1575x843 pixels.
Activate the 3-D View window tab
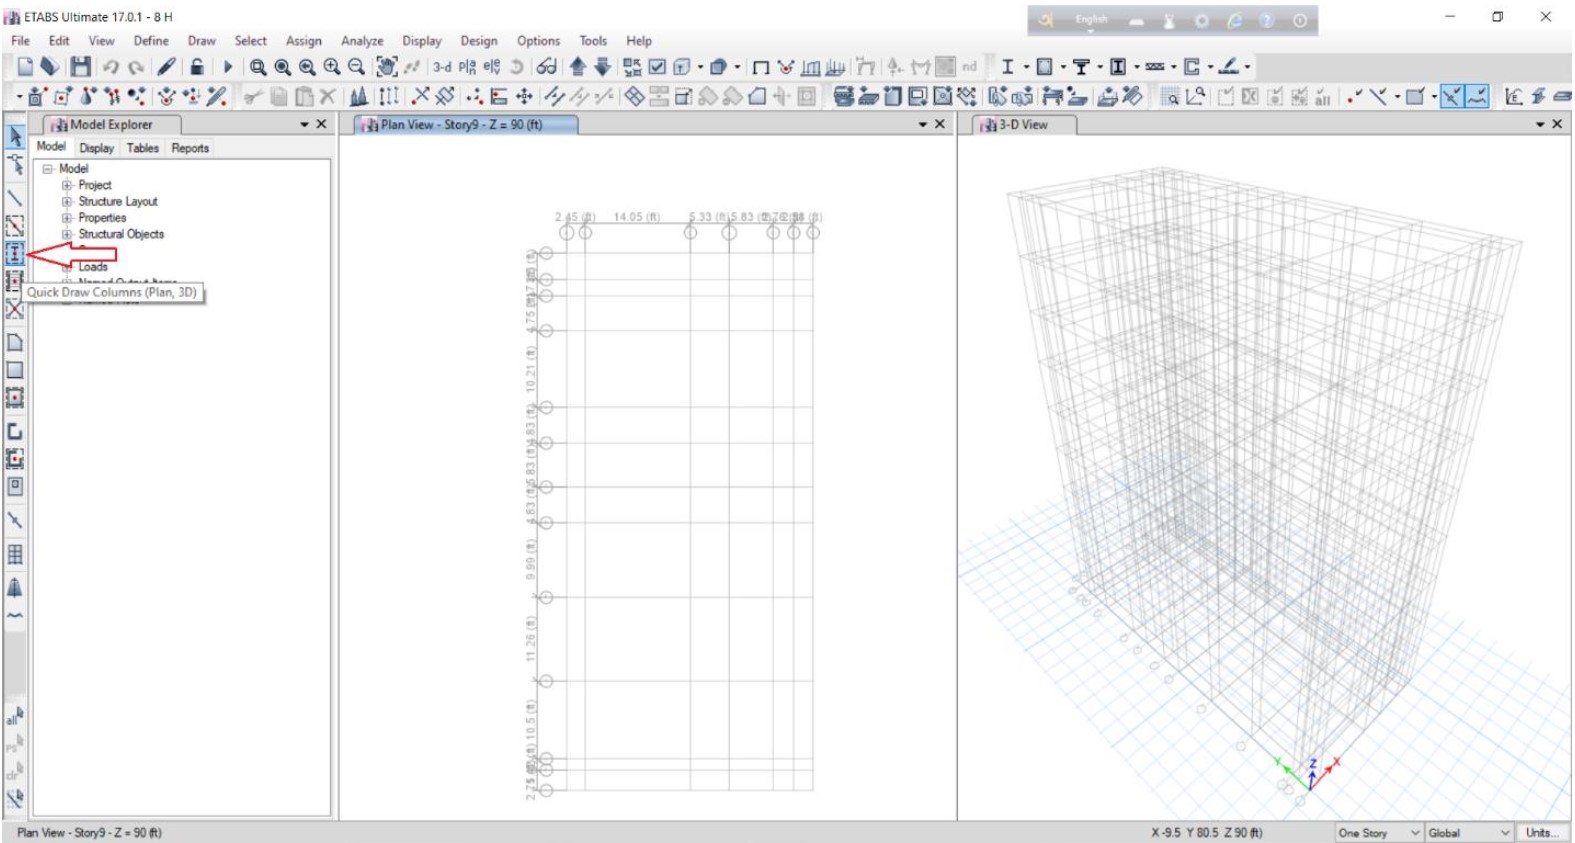pyautogui.click(x=1023, y=125)
